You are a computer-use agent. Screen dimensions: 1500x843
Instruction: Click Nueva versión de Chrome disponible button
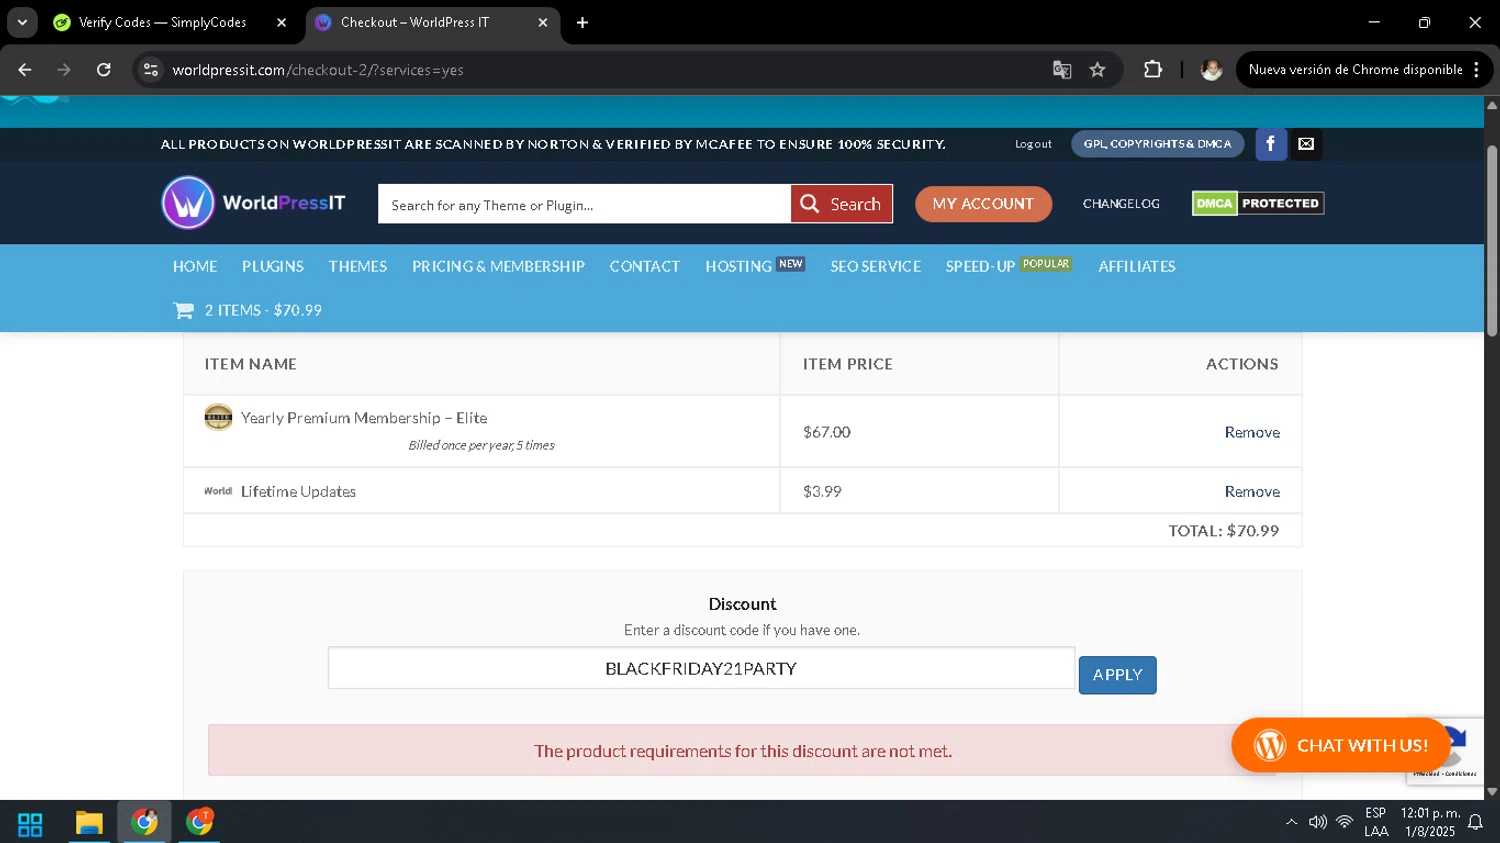[1355, 70]
